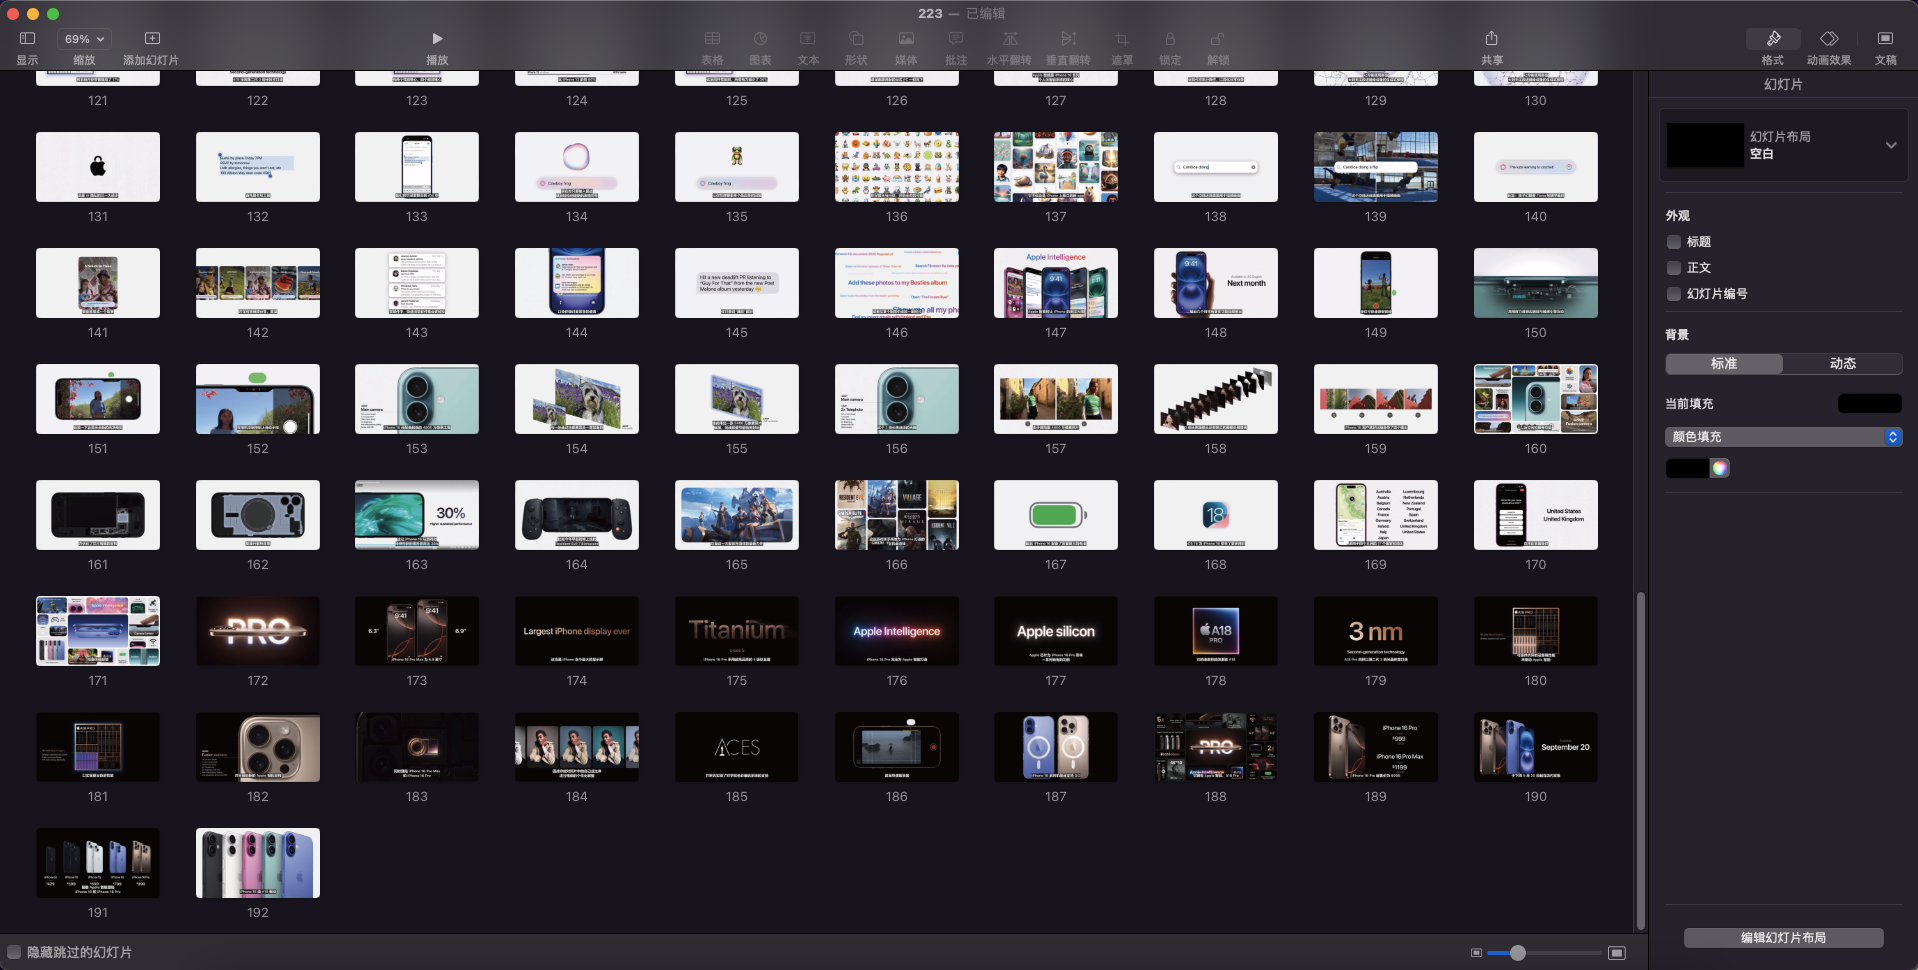
Task: Select the 动态 background segment
Action: (x=1843, y=364)
